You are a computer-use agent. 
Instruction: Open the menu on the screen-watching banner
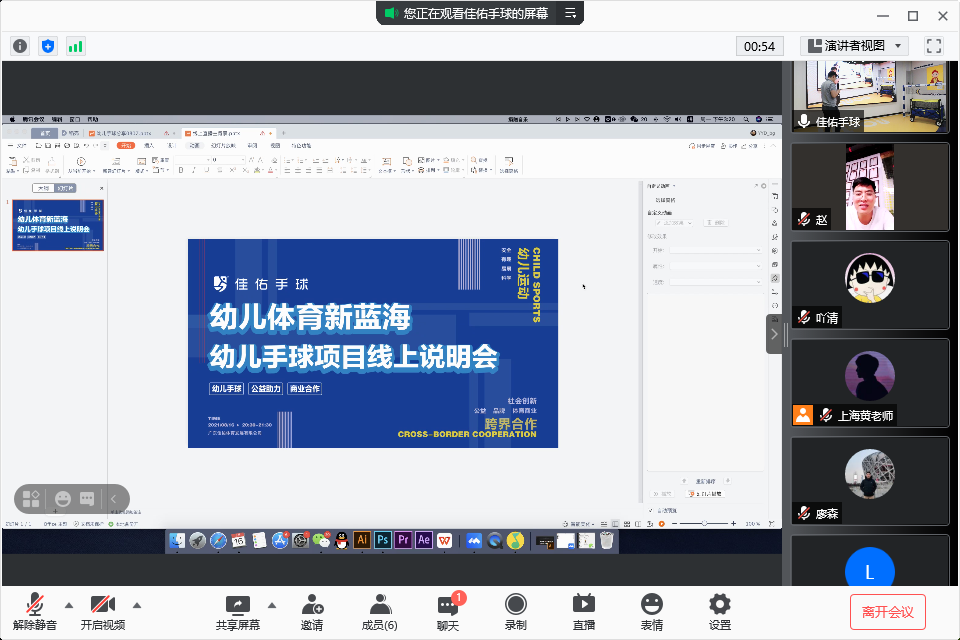pos(570,14)
